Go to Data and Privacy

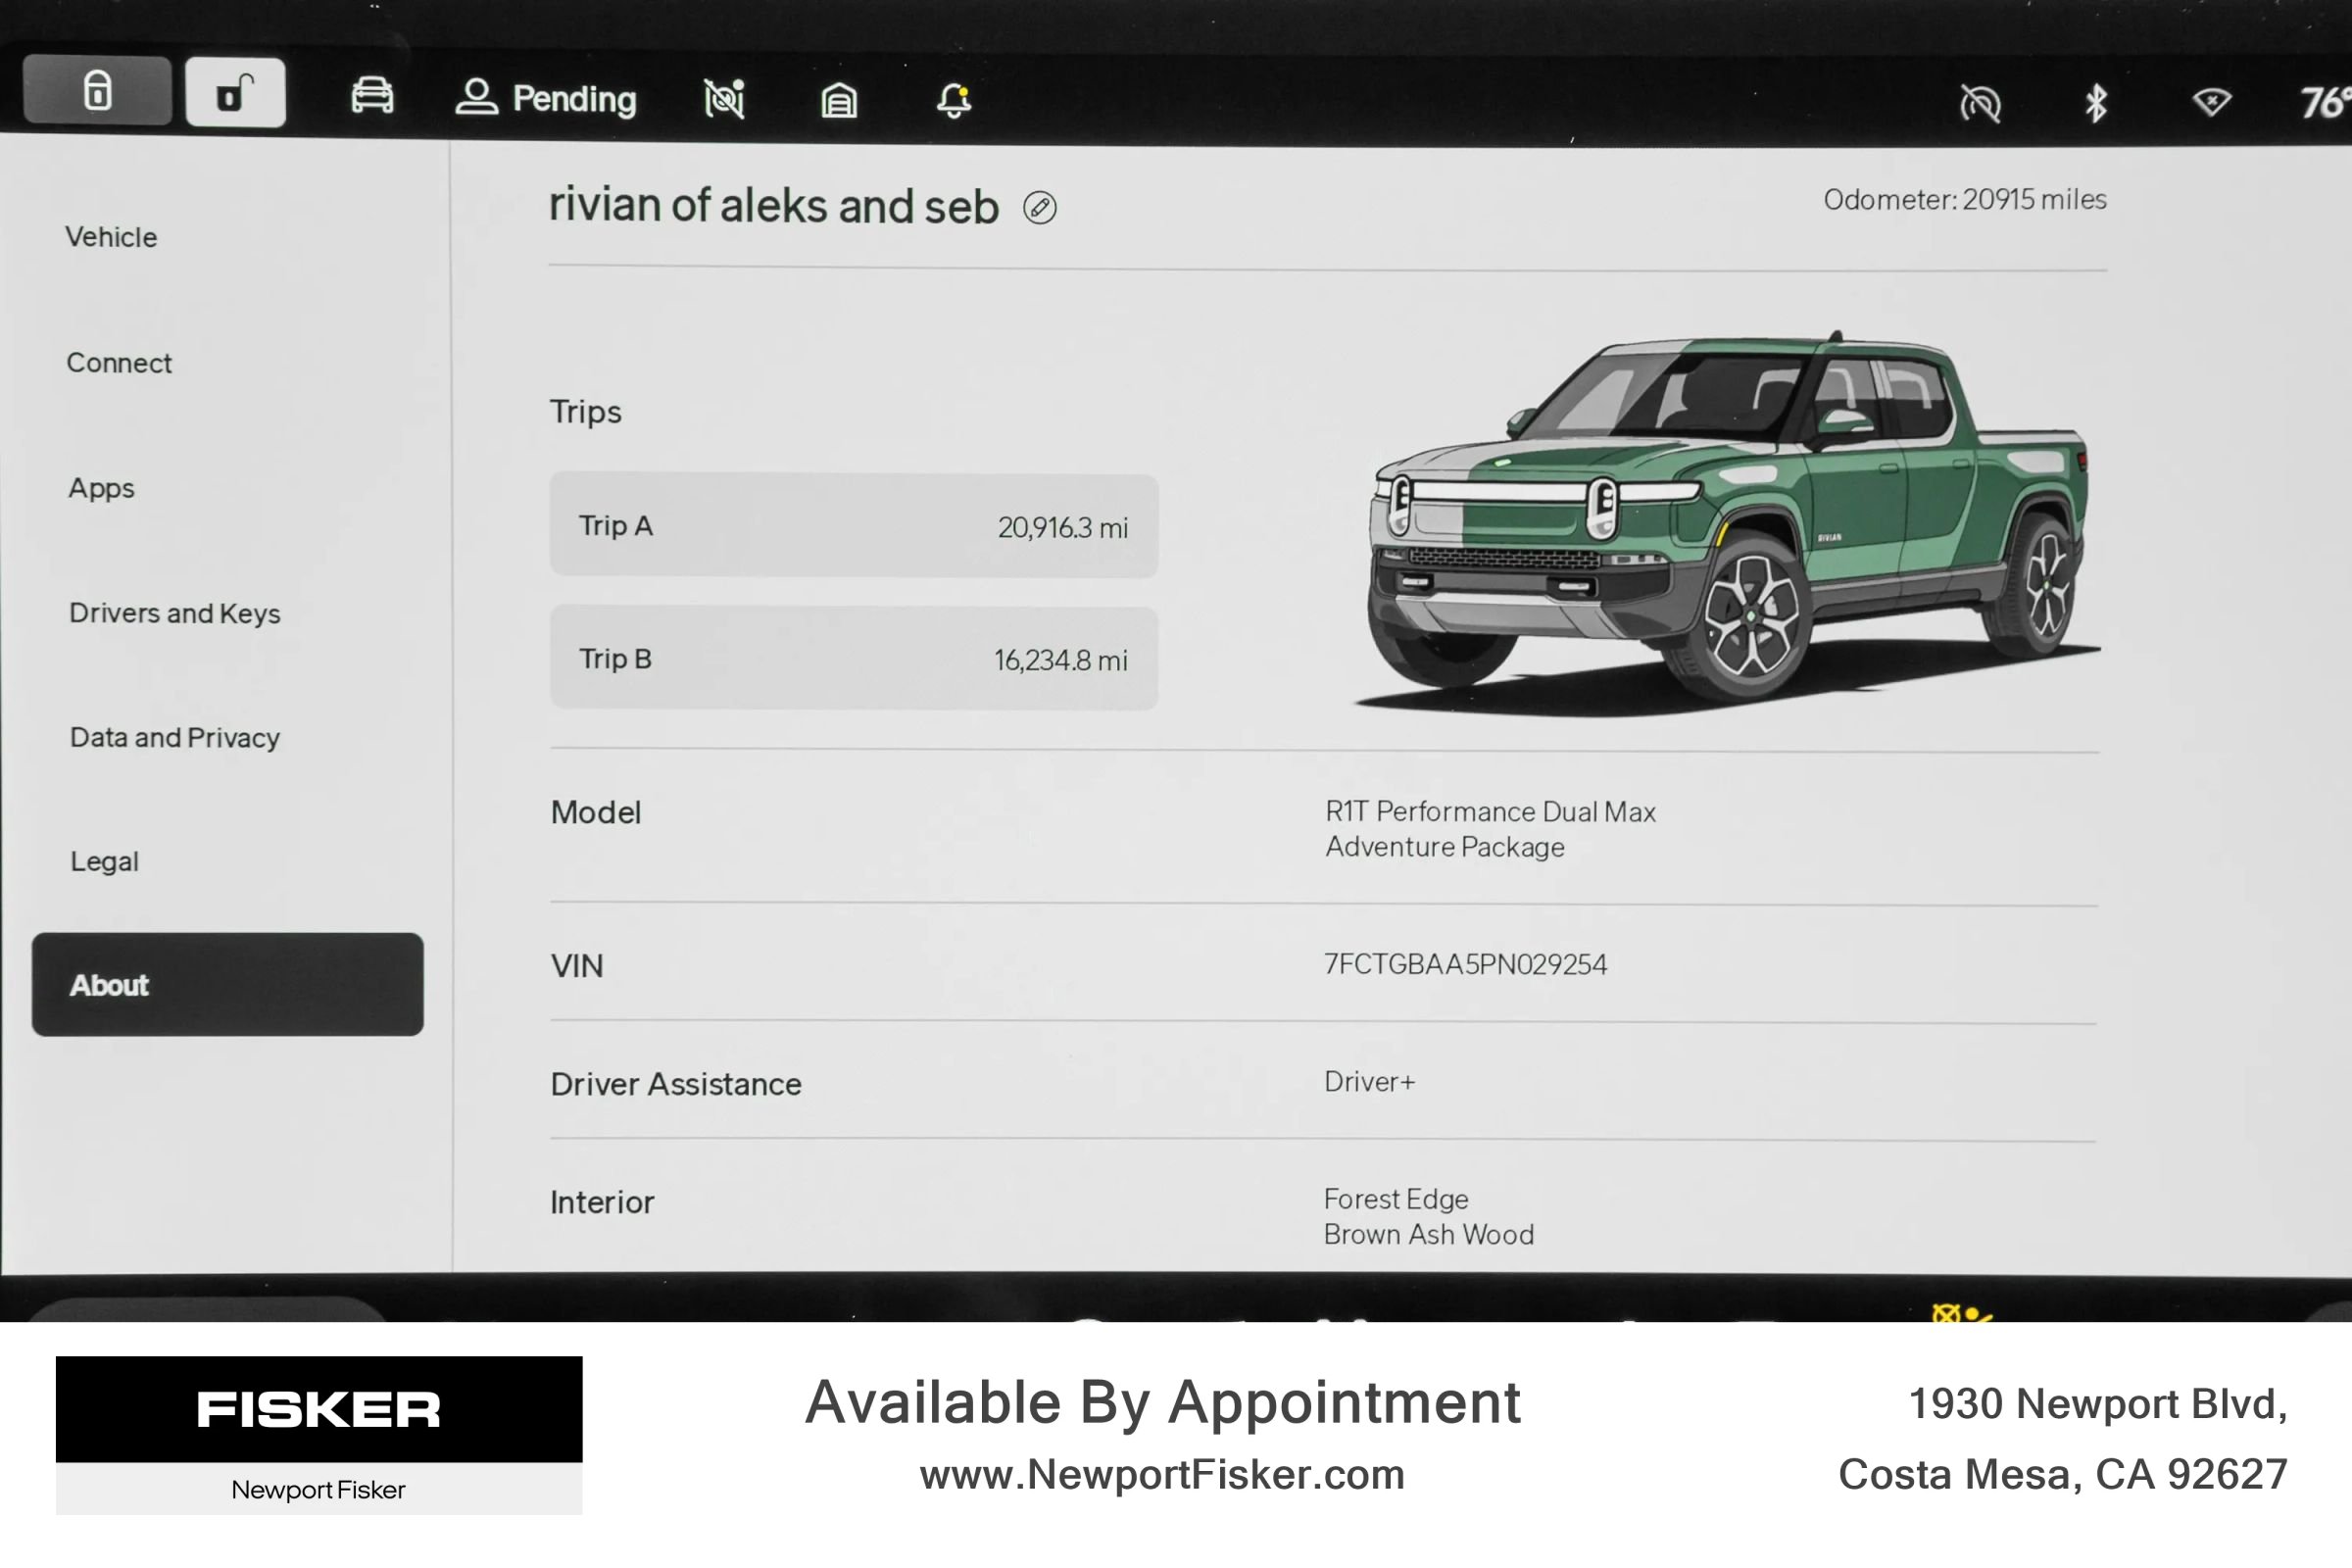click(x=175, y=738)
